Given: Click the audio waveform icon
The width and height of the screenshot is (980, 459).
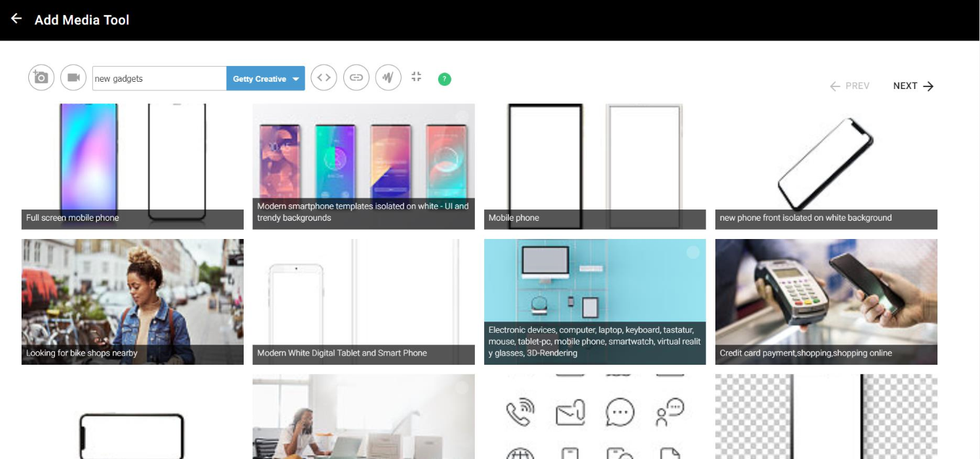Looking at the screenshot, I should pyautogui.click(x=388, y=78).
